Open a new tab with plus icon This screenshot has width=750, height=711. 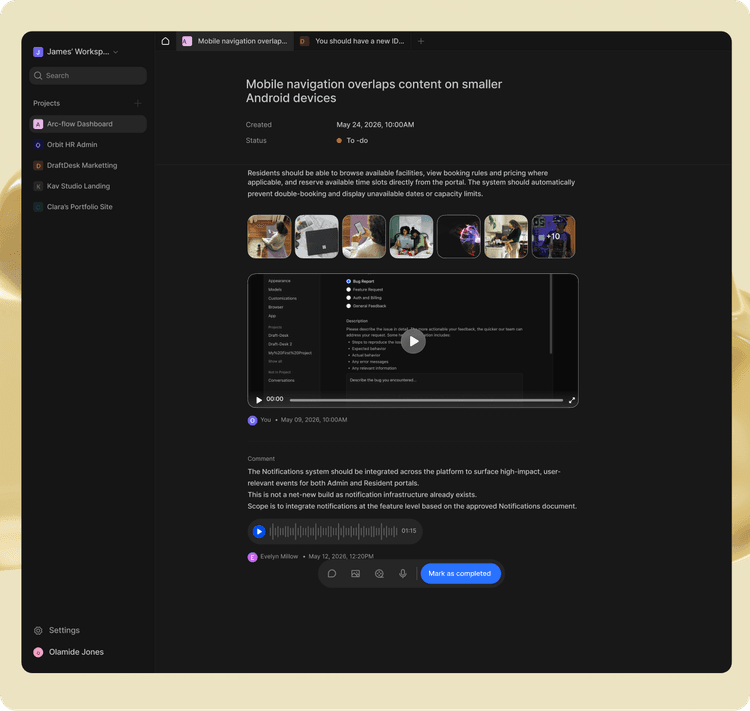click(421, 41)
